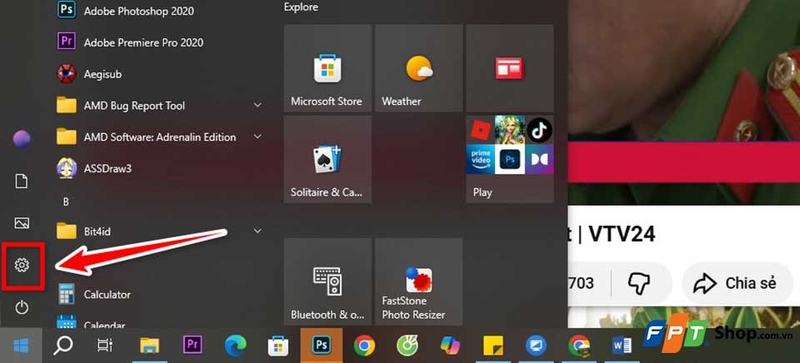Open Settings gear in Start sidebar
The width and height of the screenshot is (800, 363).
click(x=21, y=265)
